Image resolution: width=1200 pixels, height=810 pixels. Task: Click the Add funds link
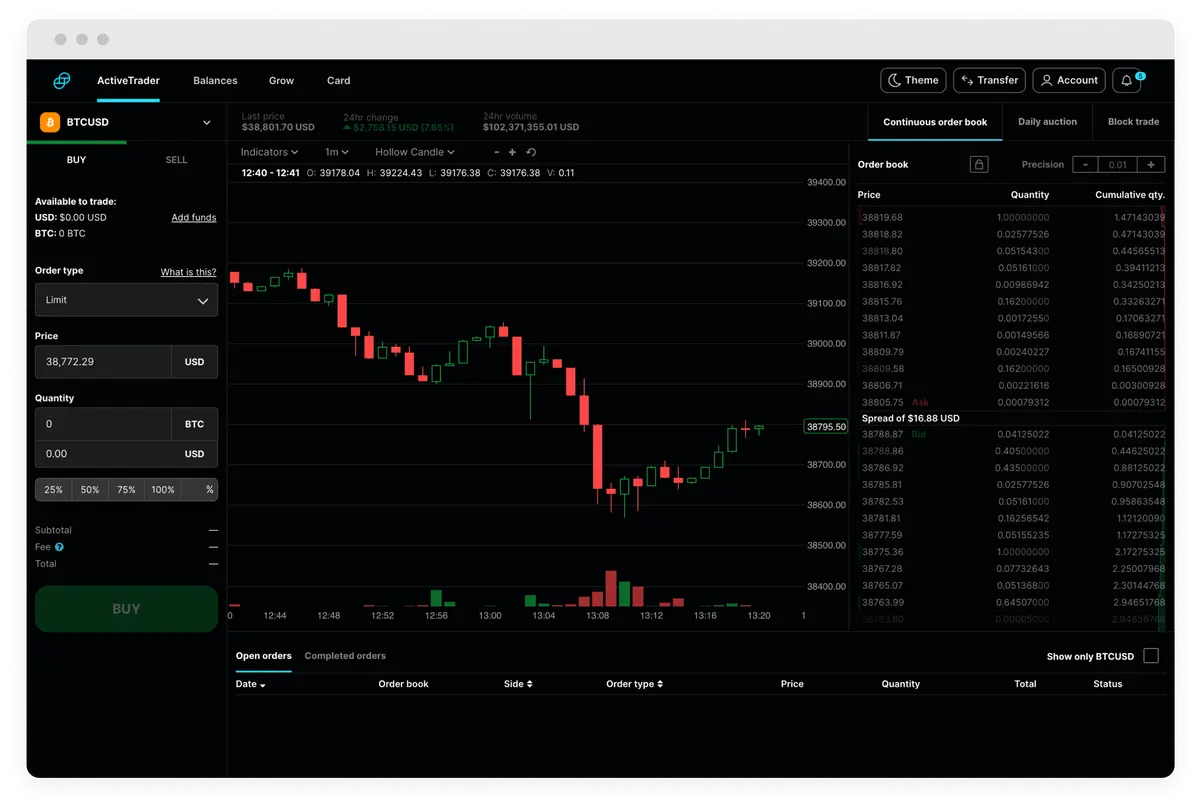pyautogui.click(x=194, y=218)
